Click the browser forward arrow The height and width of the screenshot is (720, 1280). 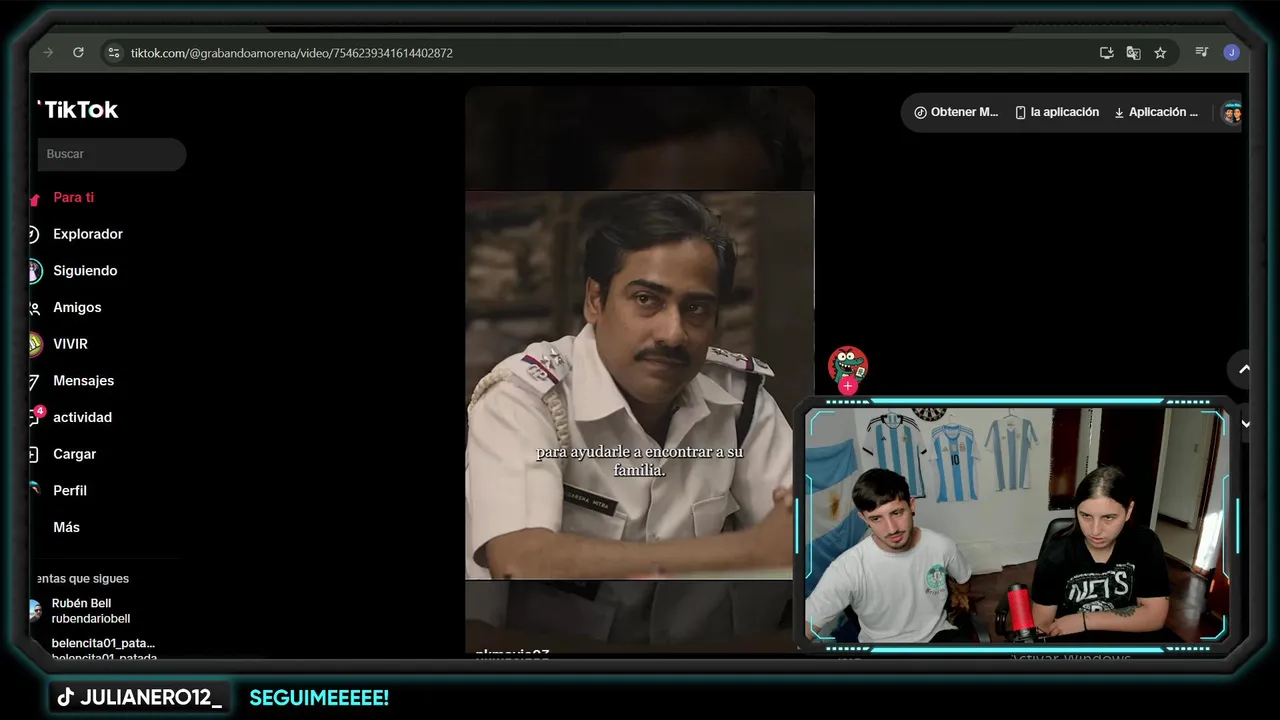48,53
